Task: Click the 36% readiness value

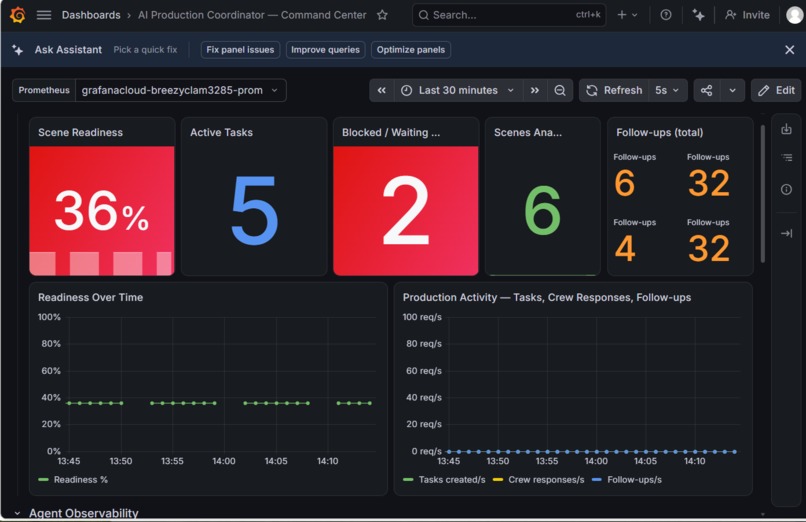Action: tap(102, 211)
